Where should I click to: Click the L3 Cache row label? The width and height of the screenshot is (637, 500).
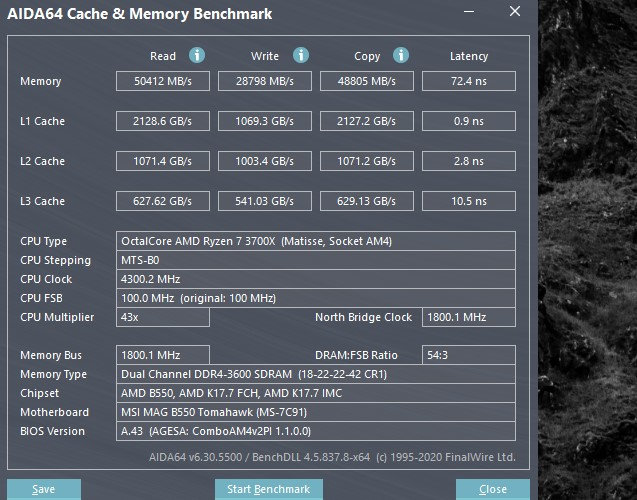[x=43, y=201]
